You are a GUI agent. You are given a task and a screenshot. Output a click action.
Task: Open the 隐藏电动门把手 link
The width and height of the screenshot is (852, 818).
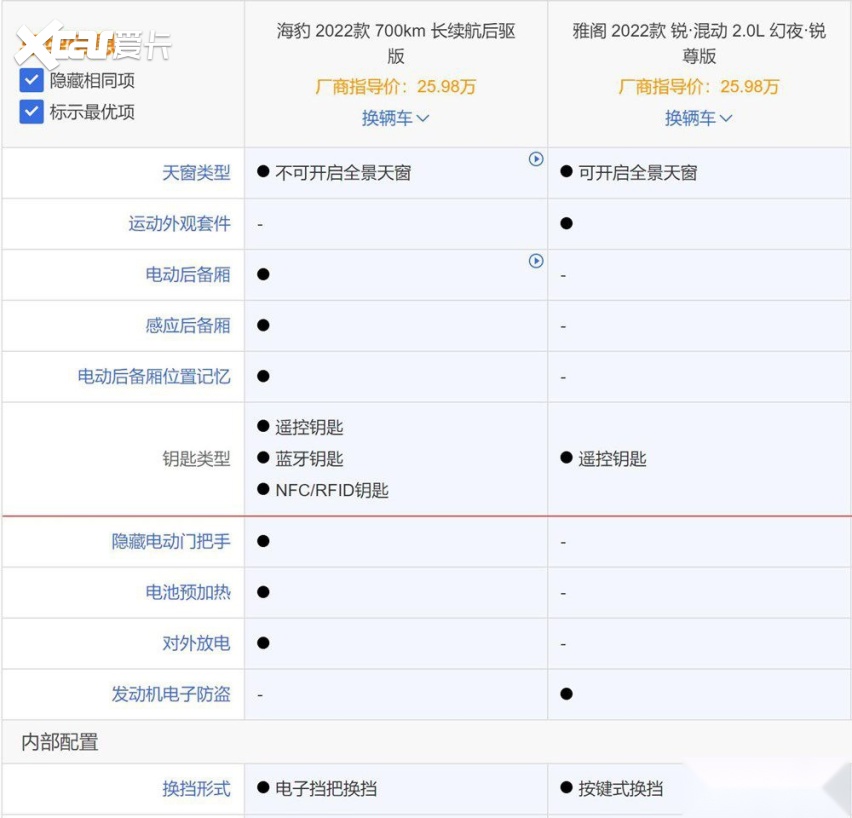click(x=171, y=542)
